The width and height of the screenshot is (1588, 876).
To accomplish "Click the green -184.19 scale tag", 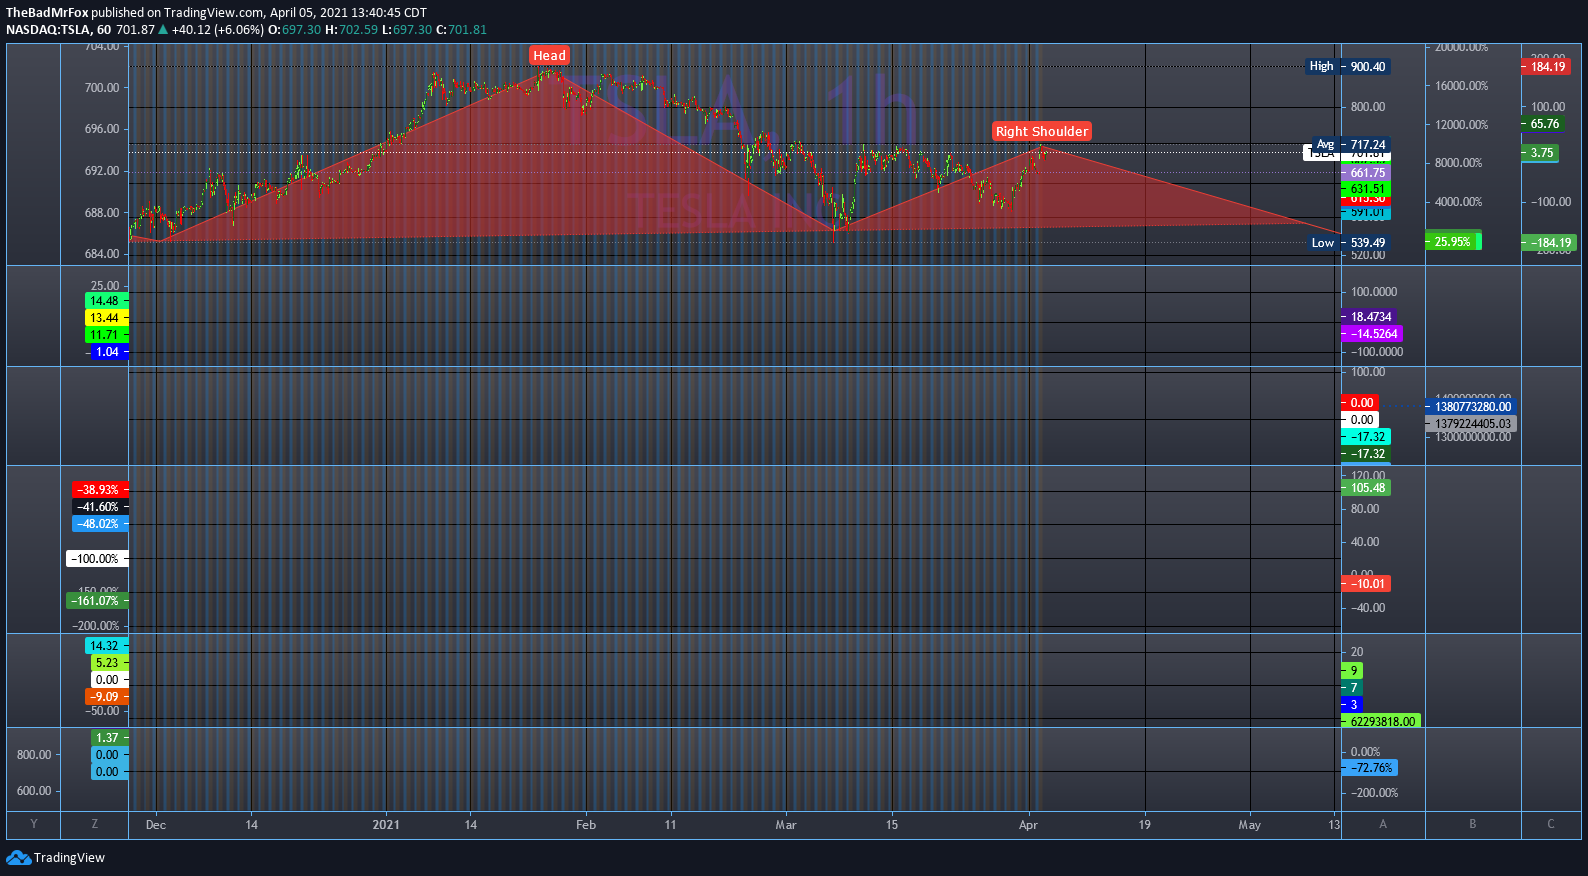I will click(1549, 243).
